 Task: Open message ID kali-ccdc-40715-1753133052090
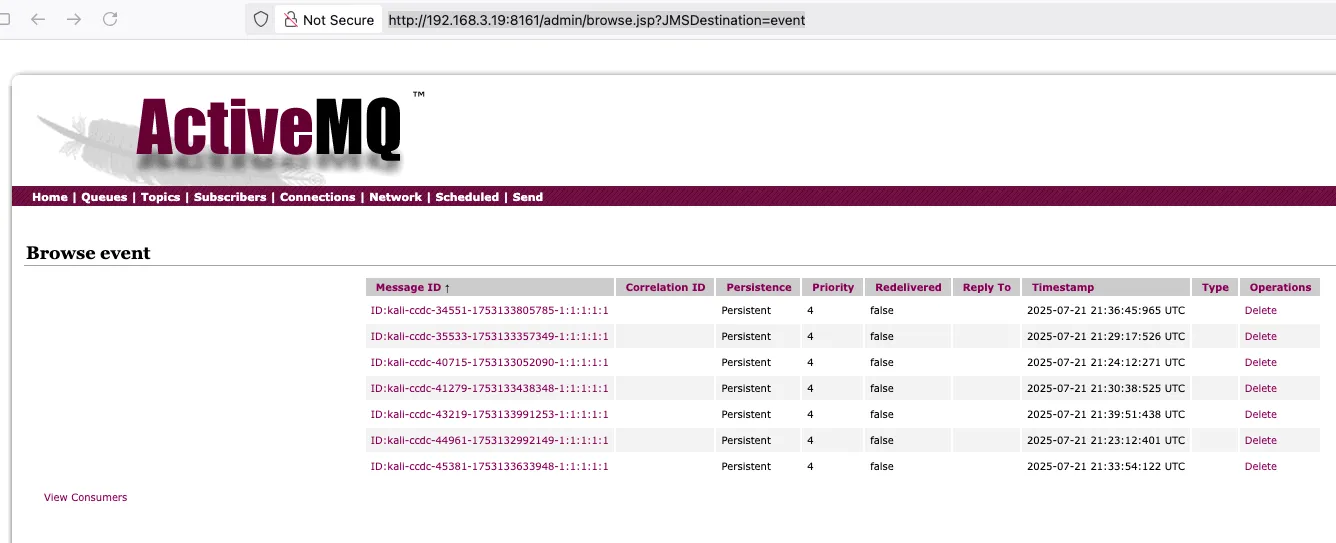(489, 362)
